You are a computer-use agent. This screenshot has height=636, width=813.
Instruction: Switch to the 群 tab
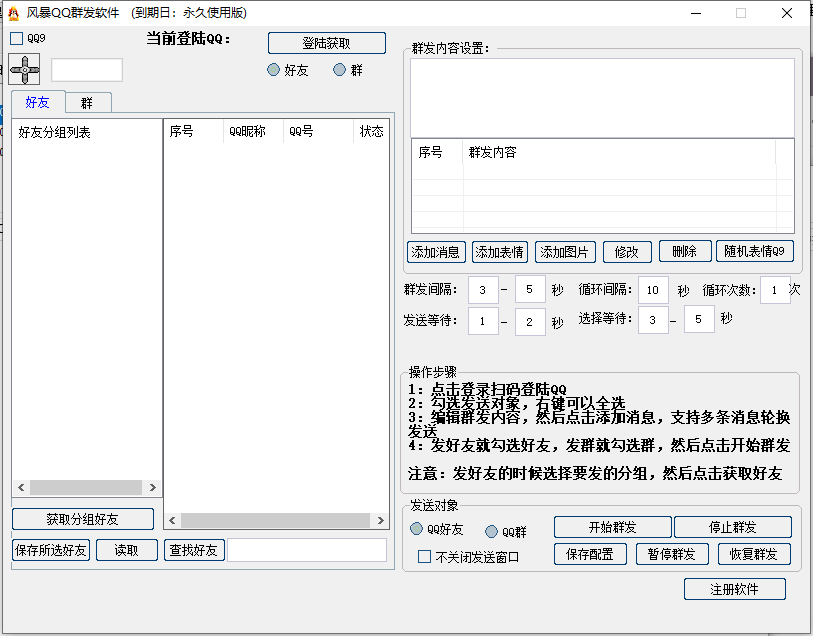(x=88, y=102)
